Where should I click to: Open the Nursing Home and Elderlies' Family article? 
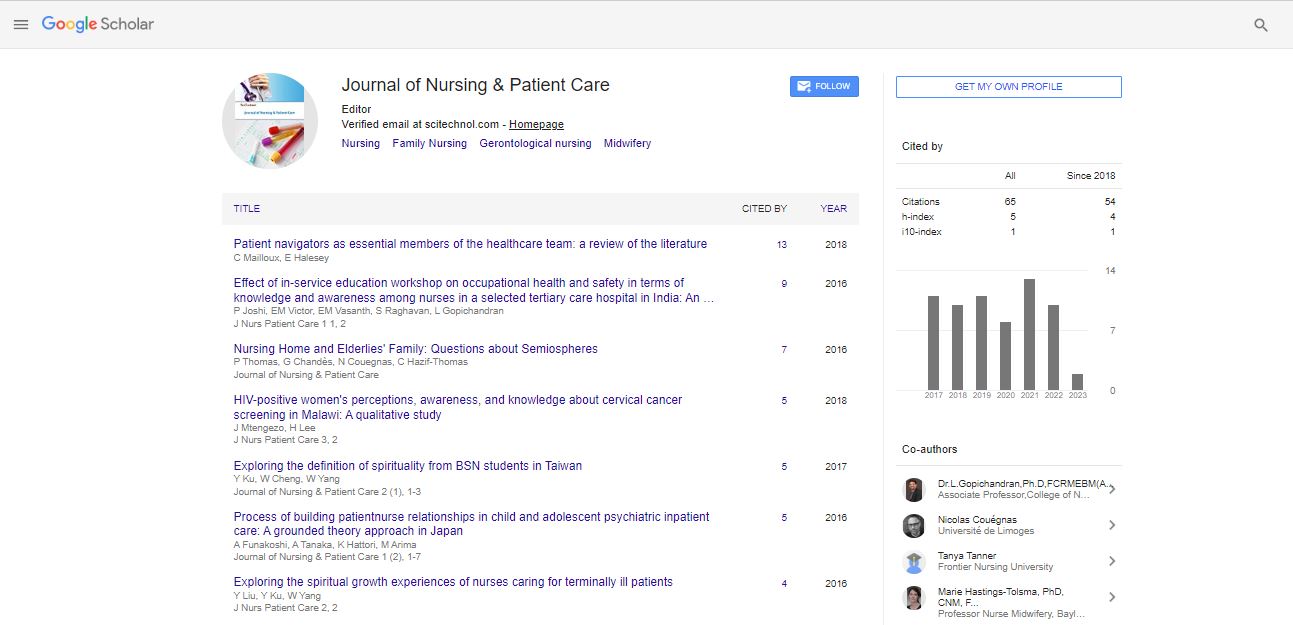[x=416, y=349]
